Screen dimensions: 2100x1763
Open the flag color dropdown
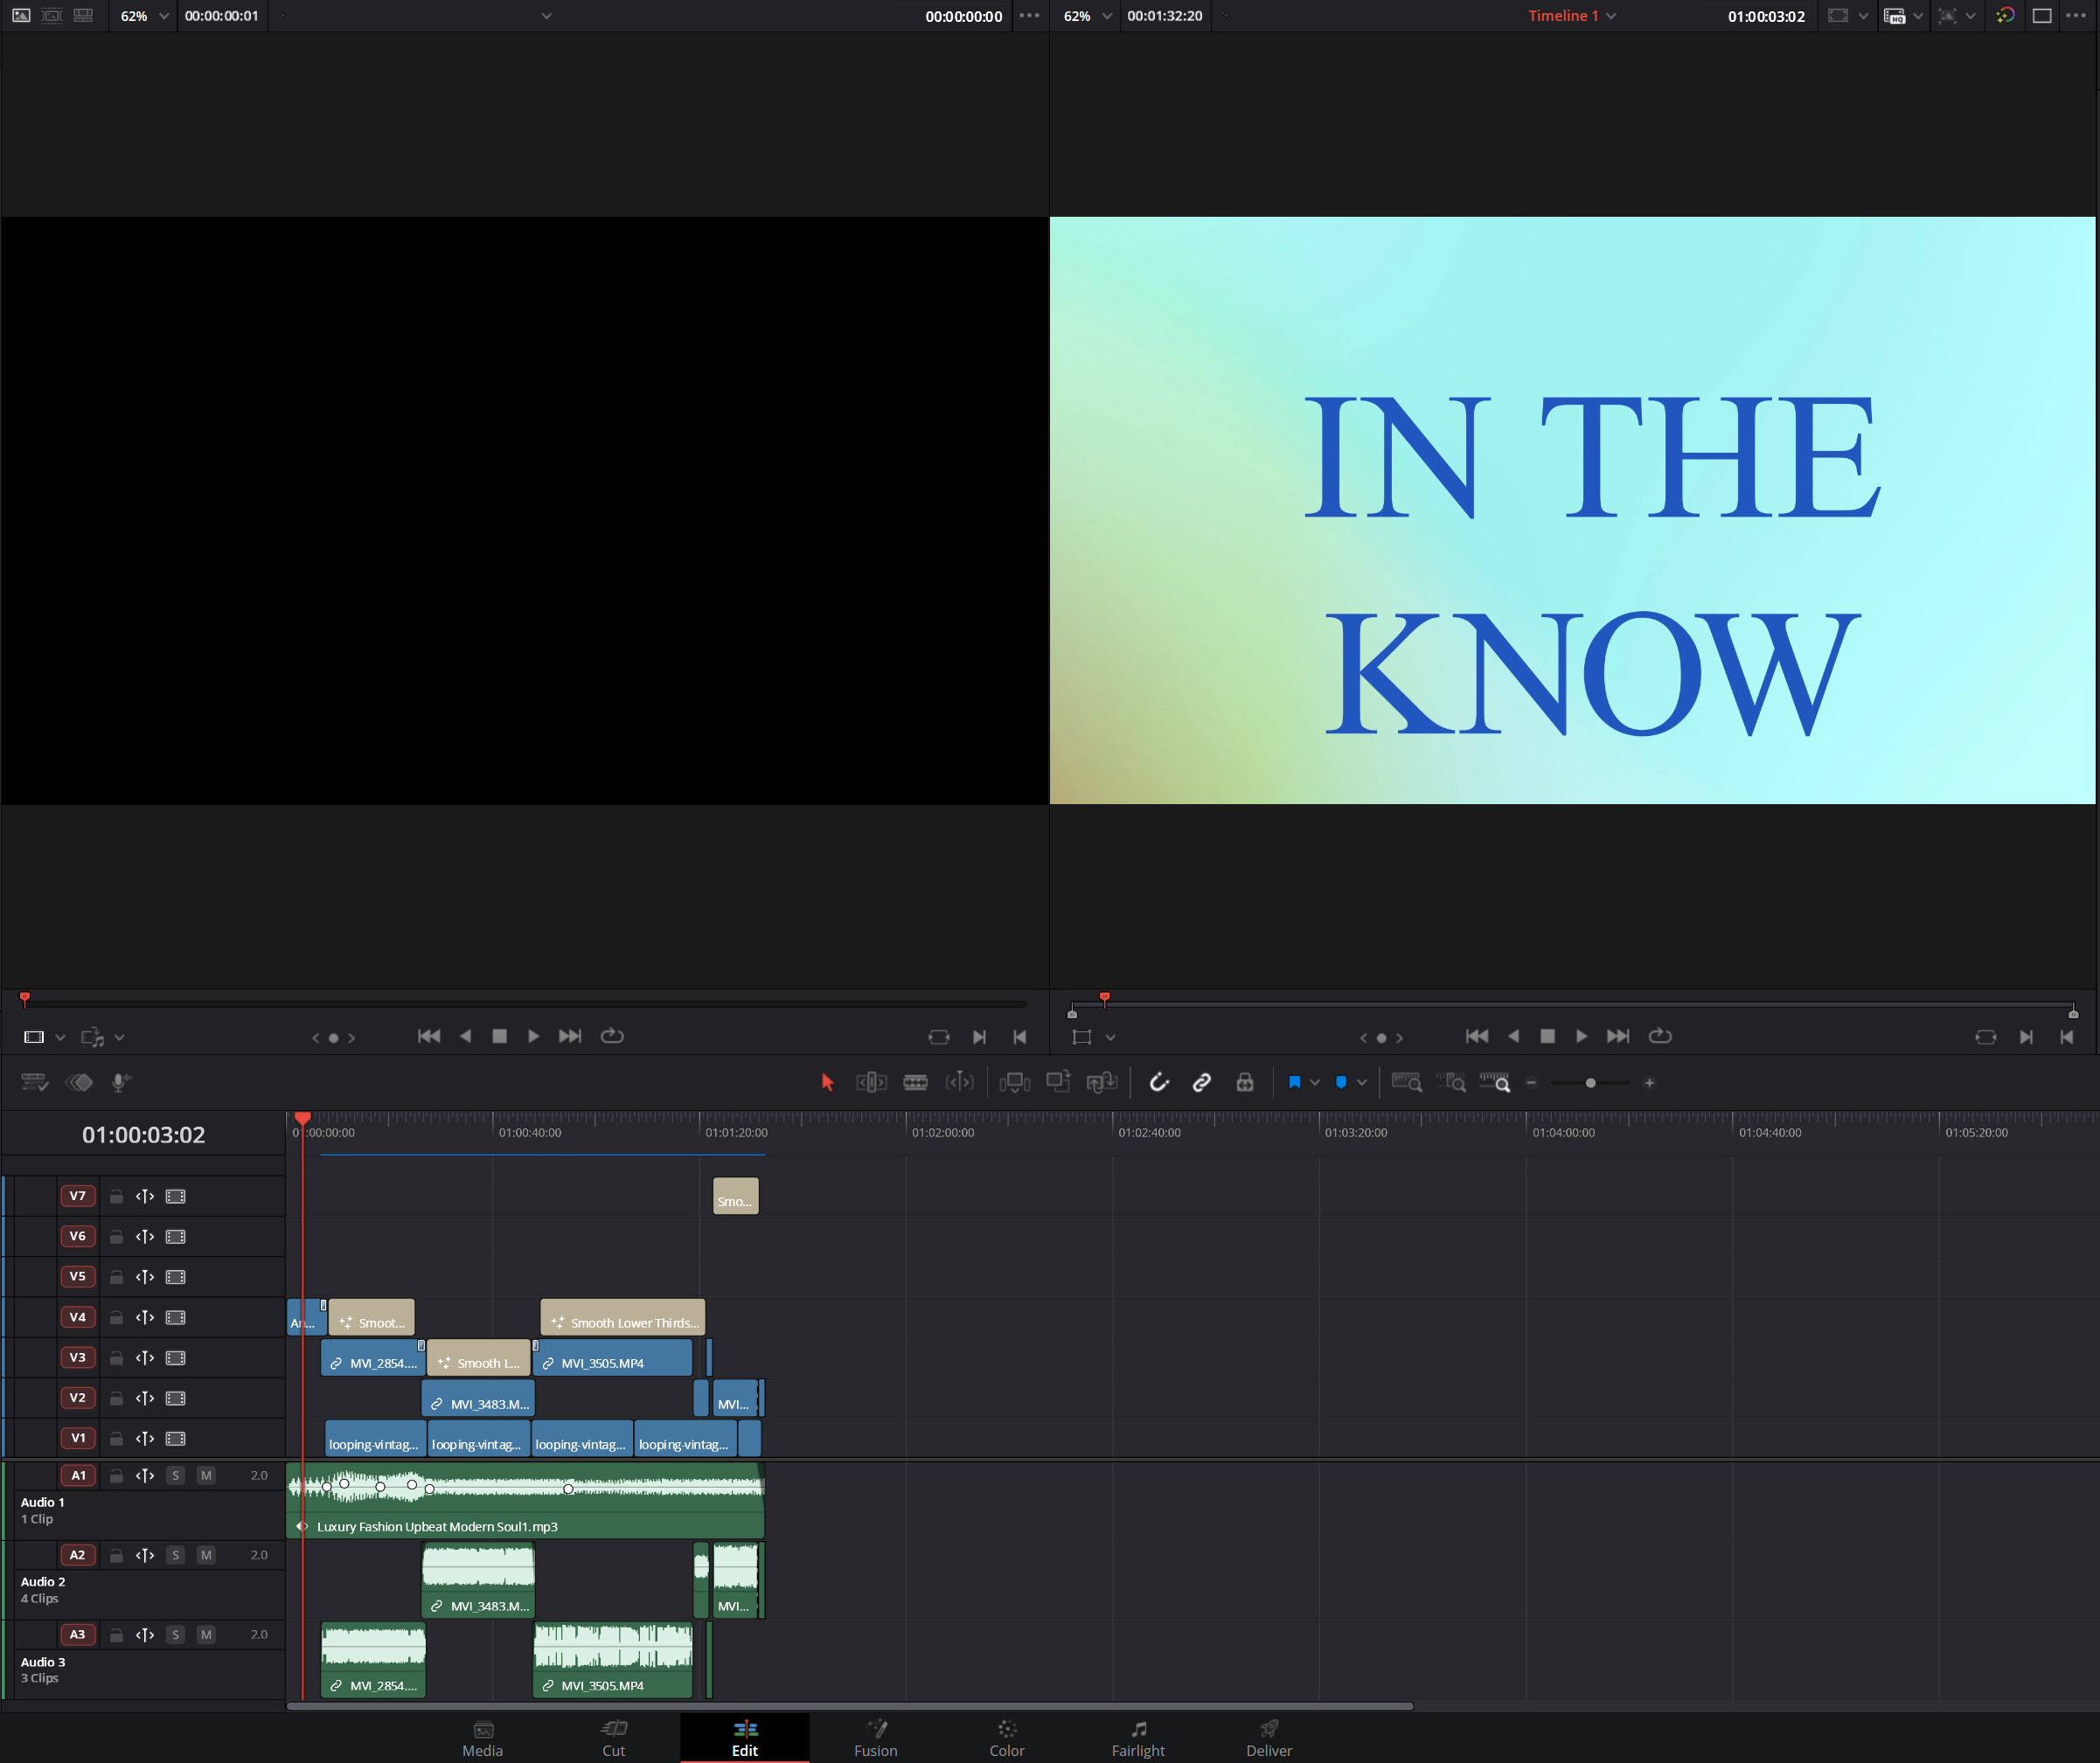[x=1315, y=1083]
